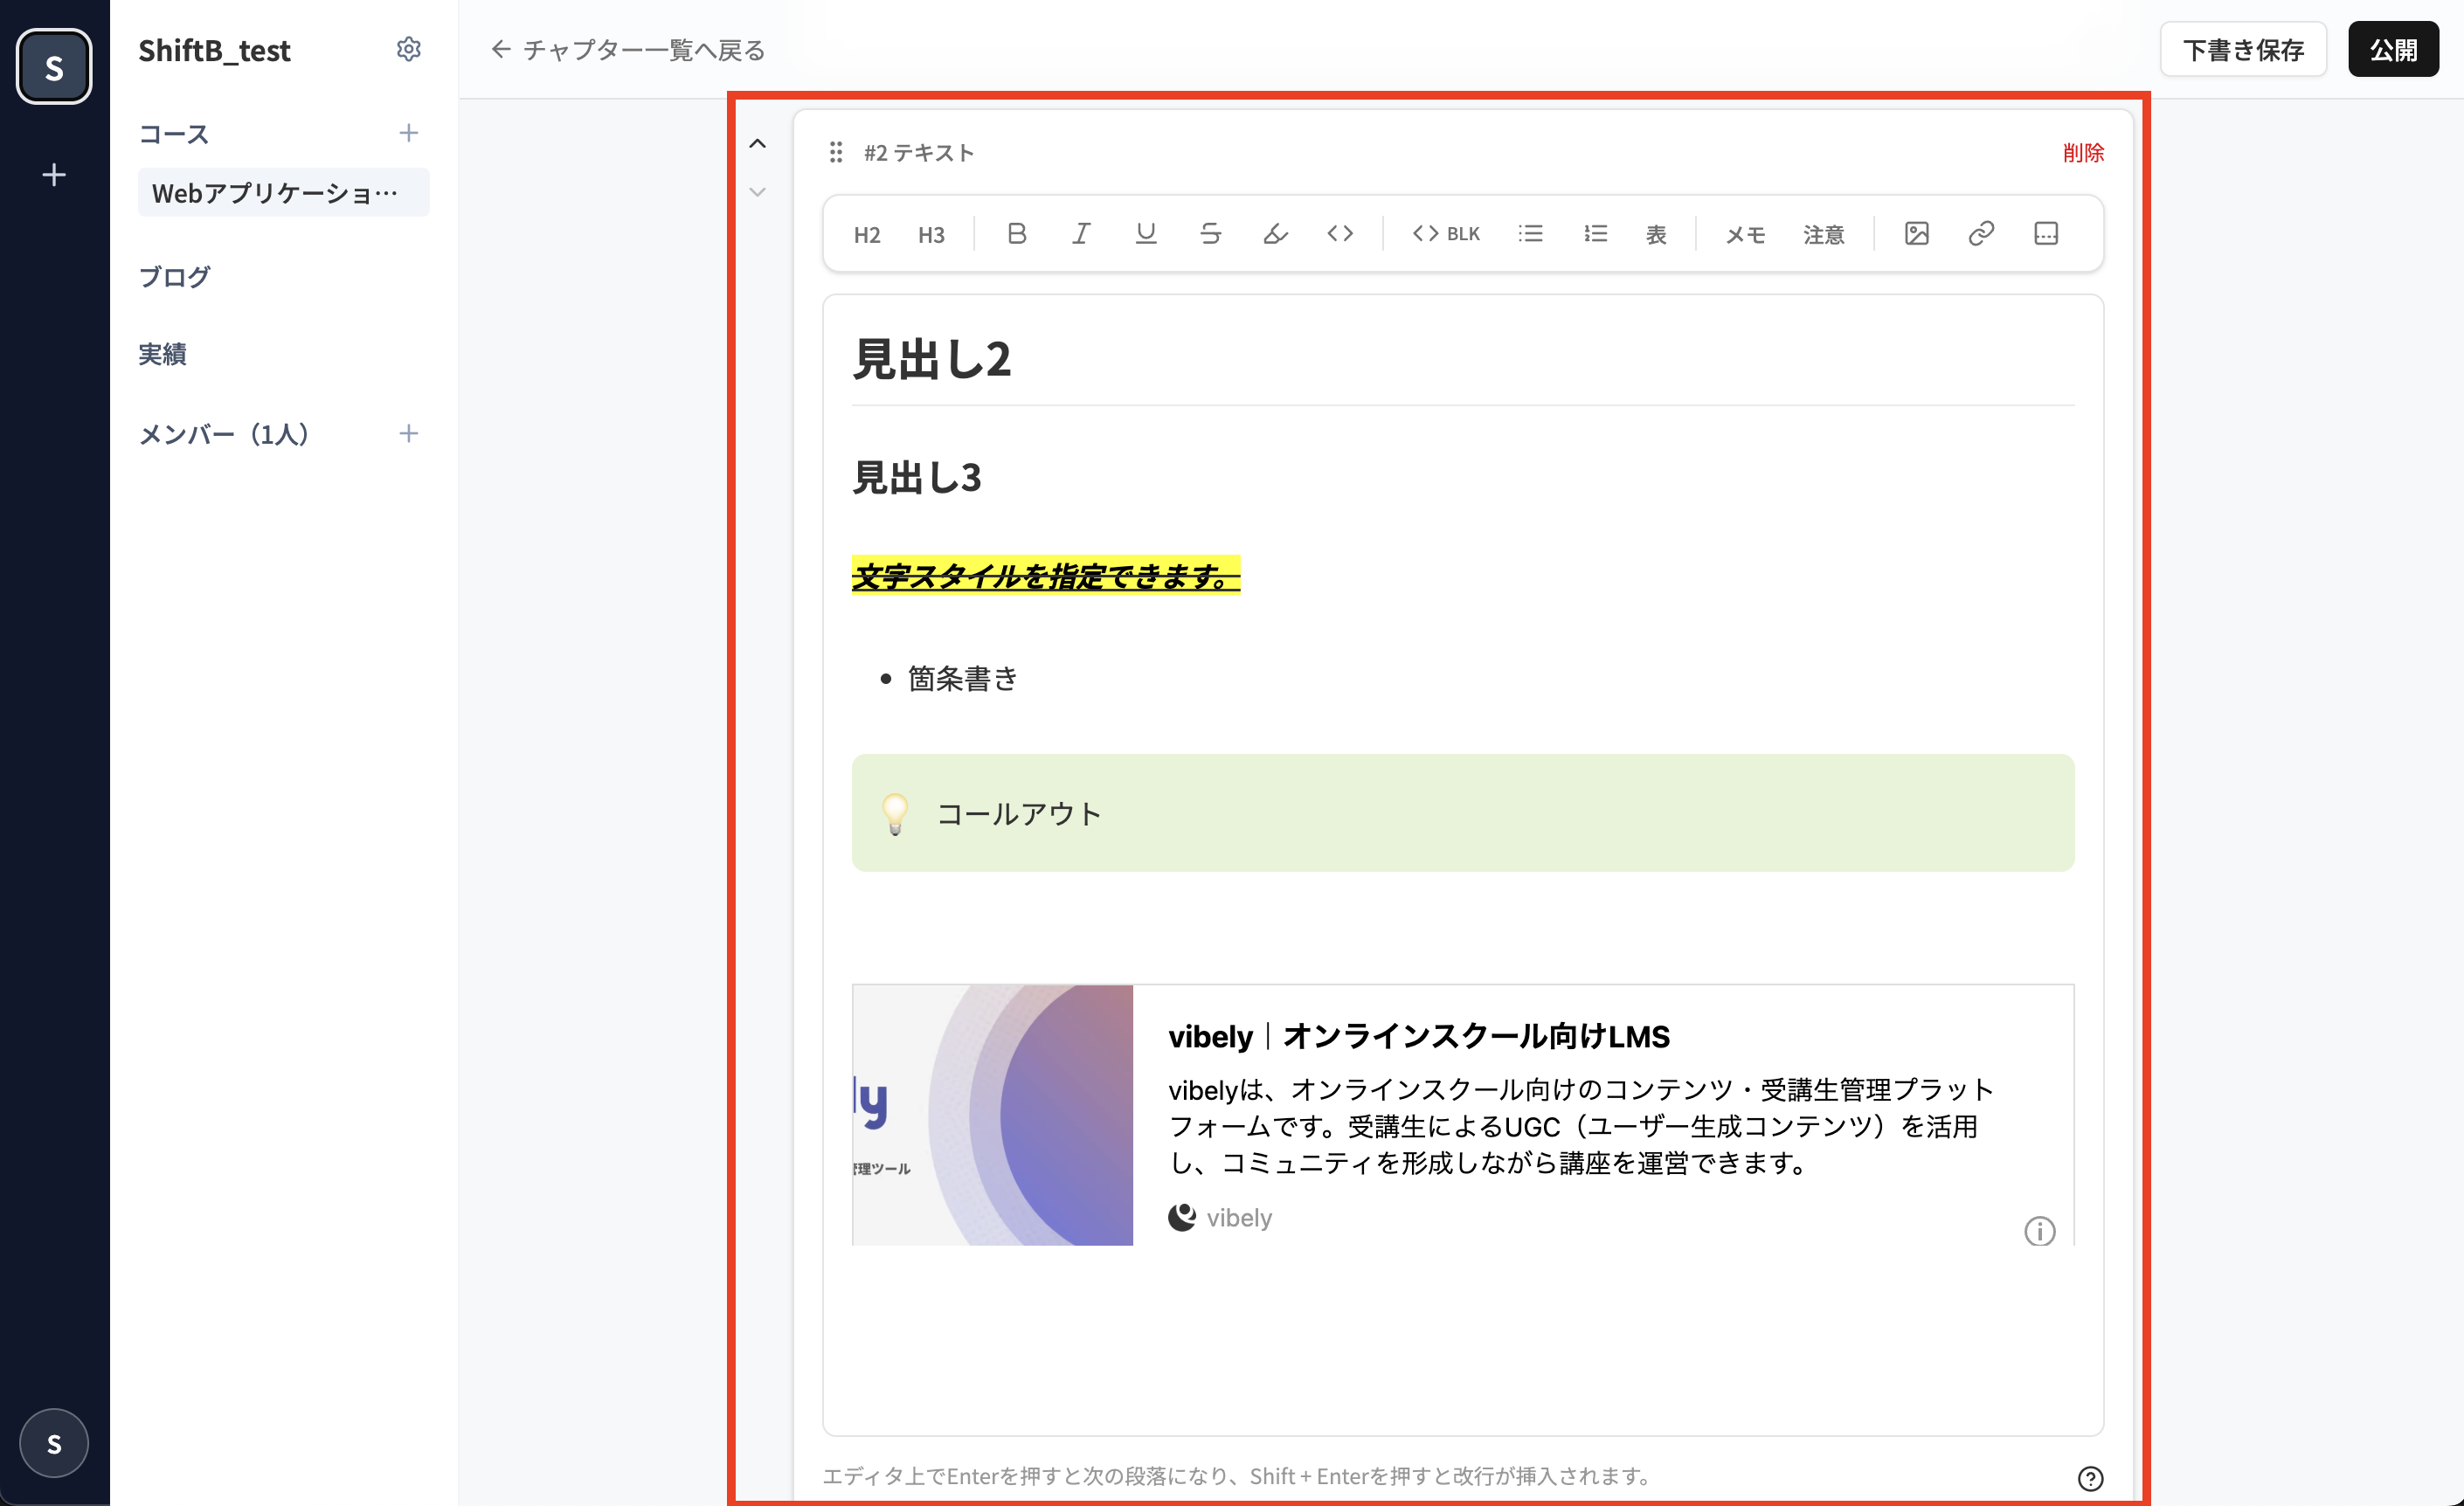Add a hyperlink with the link icon
The height and width of the screenshot is (1506, 2464).
click(x=1981, y=234)
